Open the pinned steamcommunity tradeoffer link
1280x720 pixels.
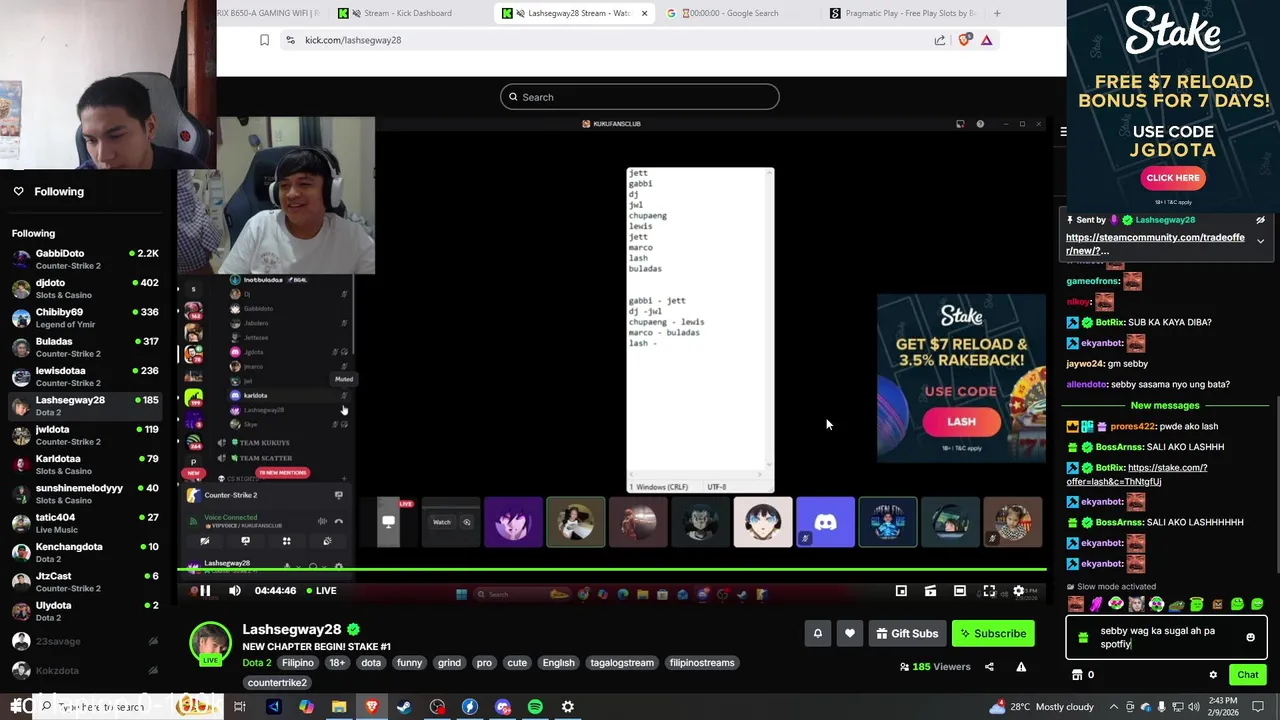click(1155, 244)
